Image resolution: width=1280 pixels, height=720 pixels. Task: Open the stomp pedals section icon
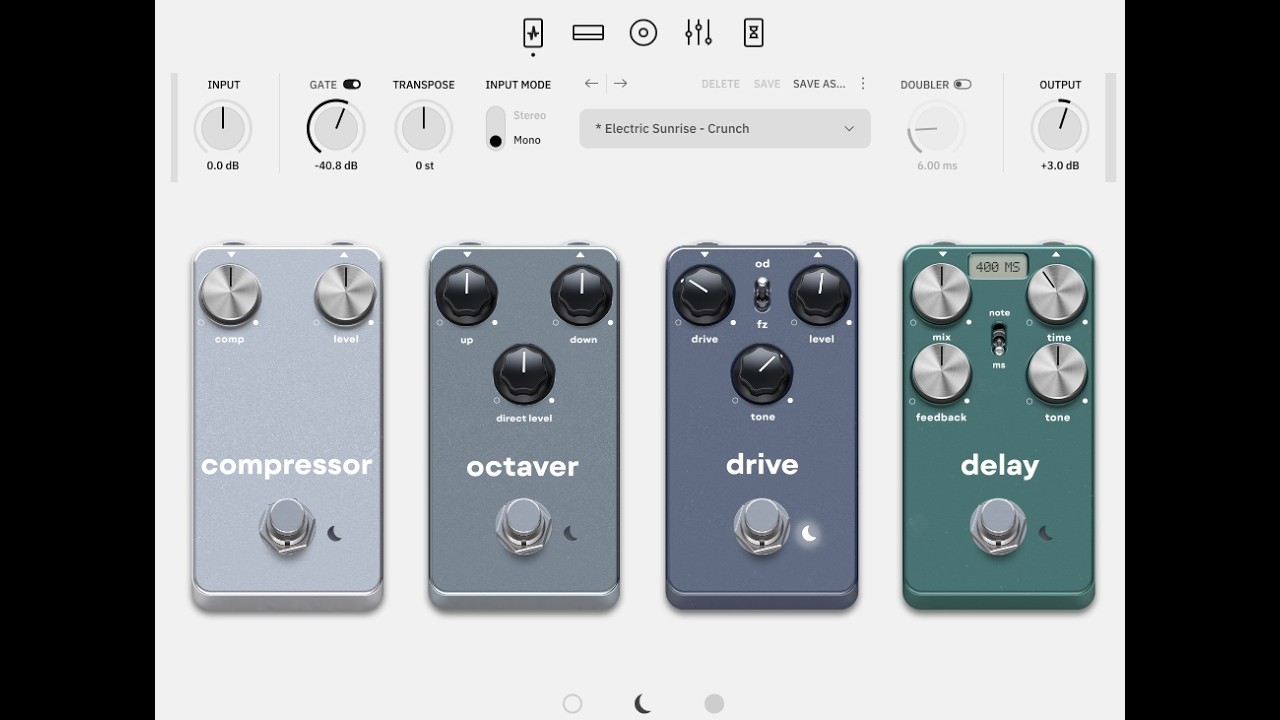pyautogui.click(x=533, y=33)
